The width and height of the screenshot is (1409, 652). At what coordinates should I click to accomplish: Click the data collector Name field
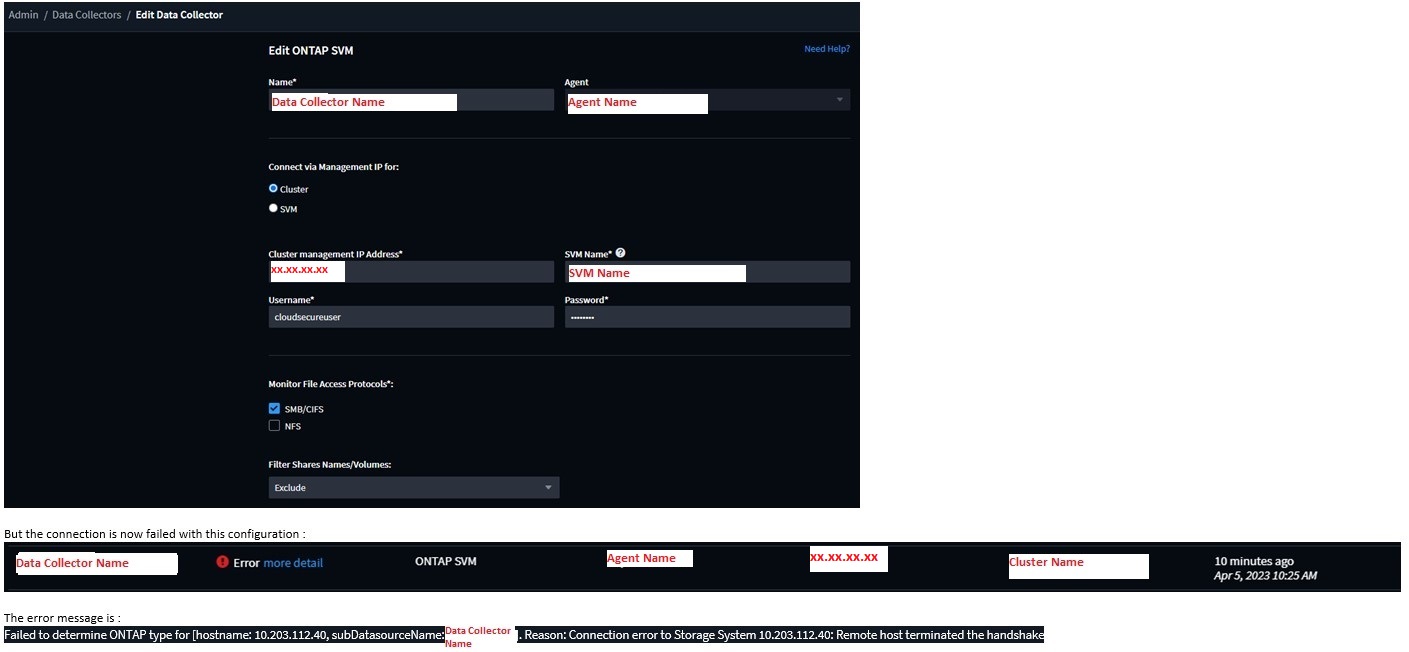tap(410, 101)
